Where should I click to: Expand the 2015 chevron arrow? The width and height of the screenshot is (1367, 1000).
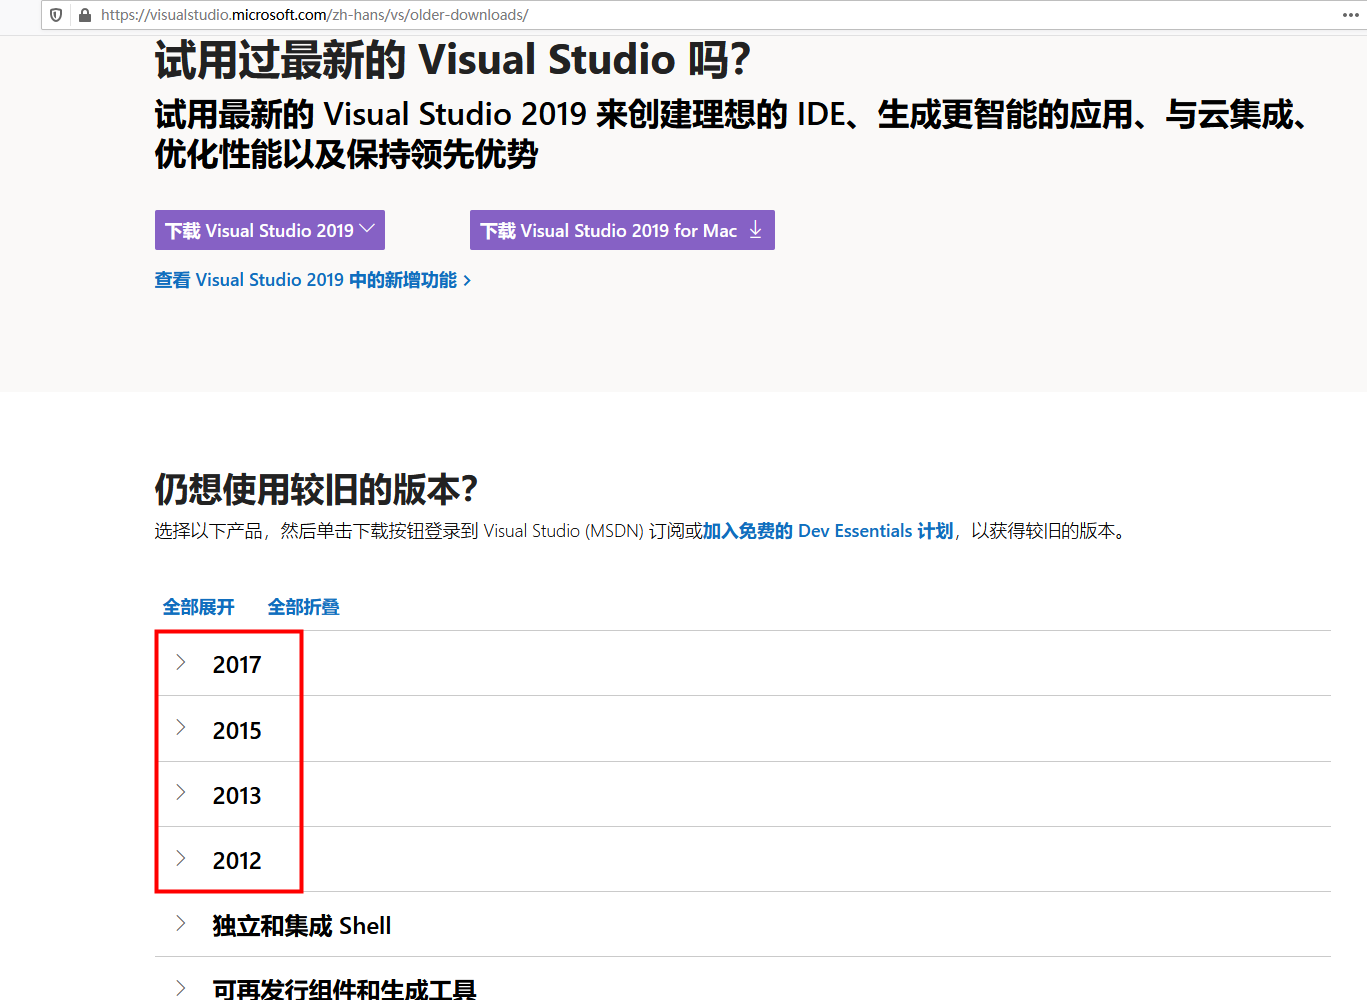tap(181, 727)
